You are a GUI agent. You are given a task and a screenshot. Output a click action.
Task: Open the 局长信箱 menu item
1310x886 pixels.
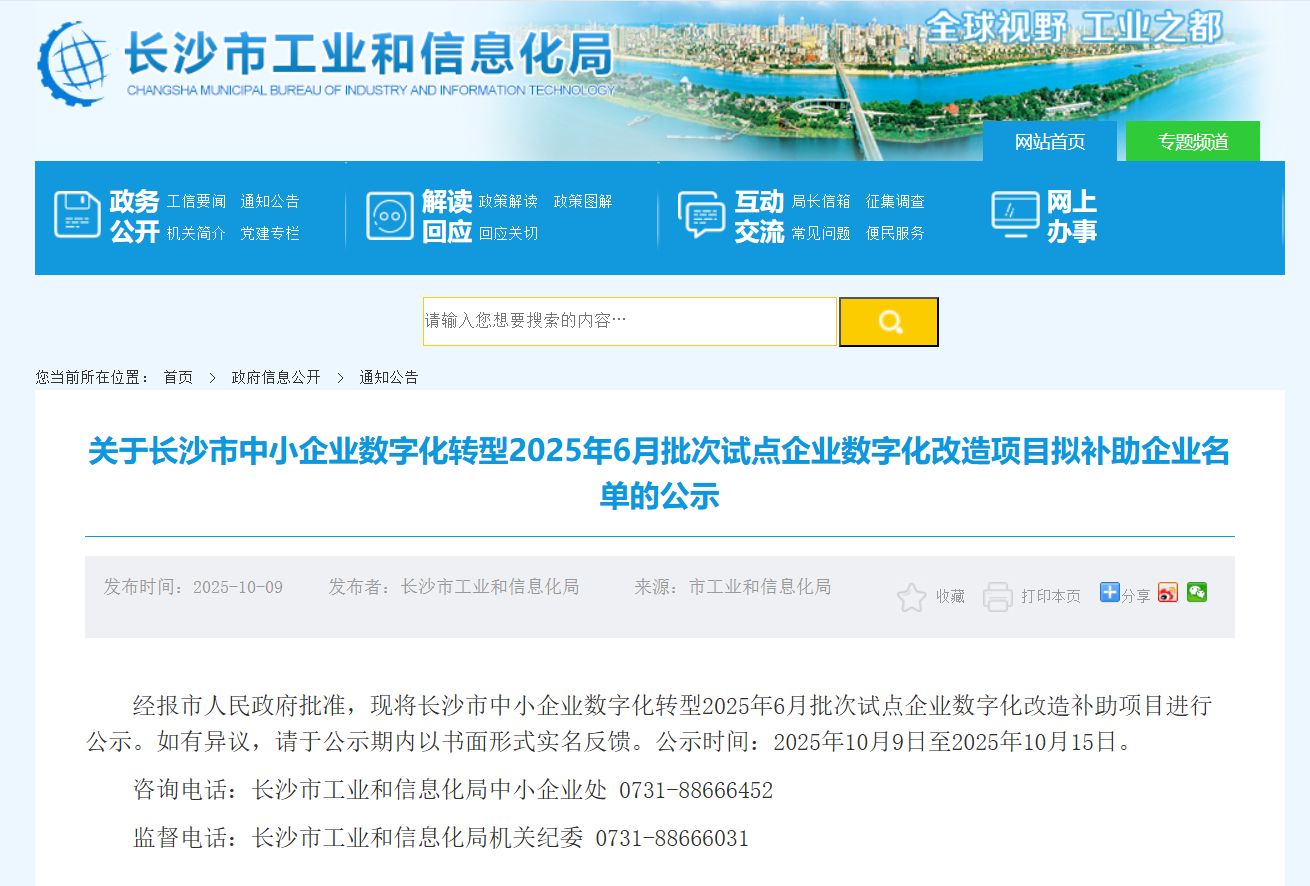coord(819,200)
